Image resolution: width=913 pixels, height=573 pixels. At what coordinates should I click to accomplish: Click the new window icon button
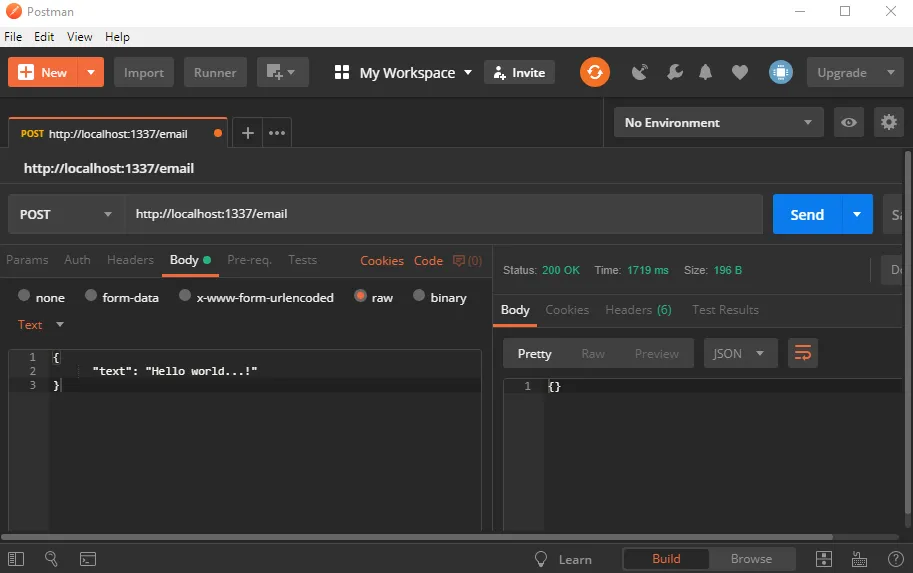tap(282, 72)
